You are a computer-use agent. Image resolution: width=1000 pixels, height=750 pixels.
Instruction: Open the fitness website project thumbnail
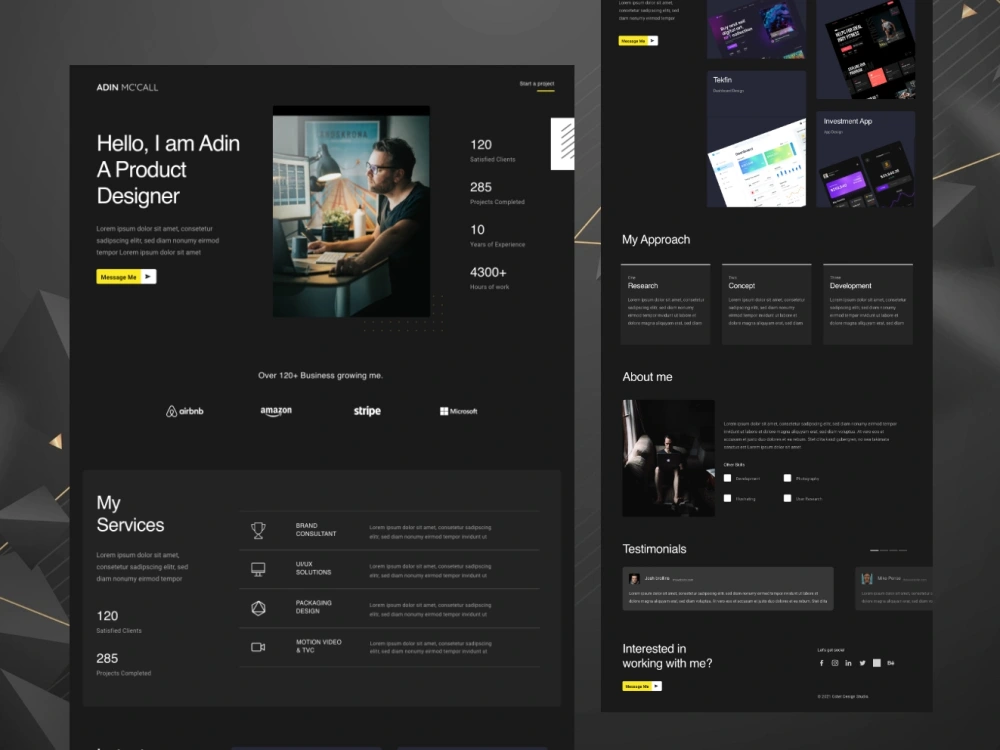click(x=866, y=49)
